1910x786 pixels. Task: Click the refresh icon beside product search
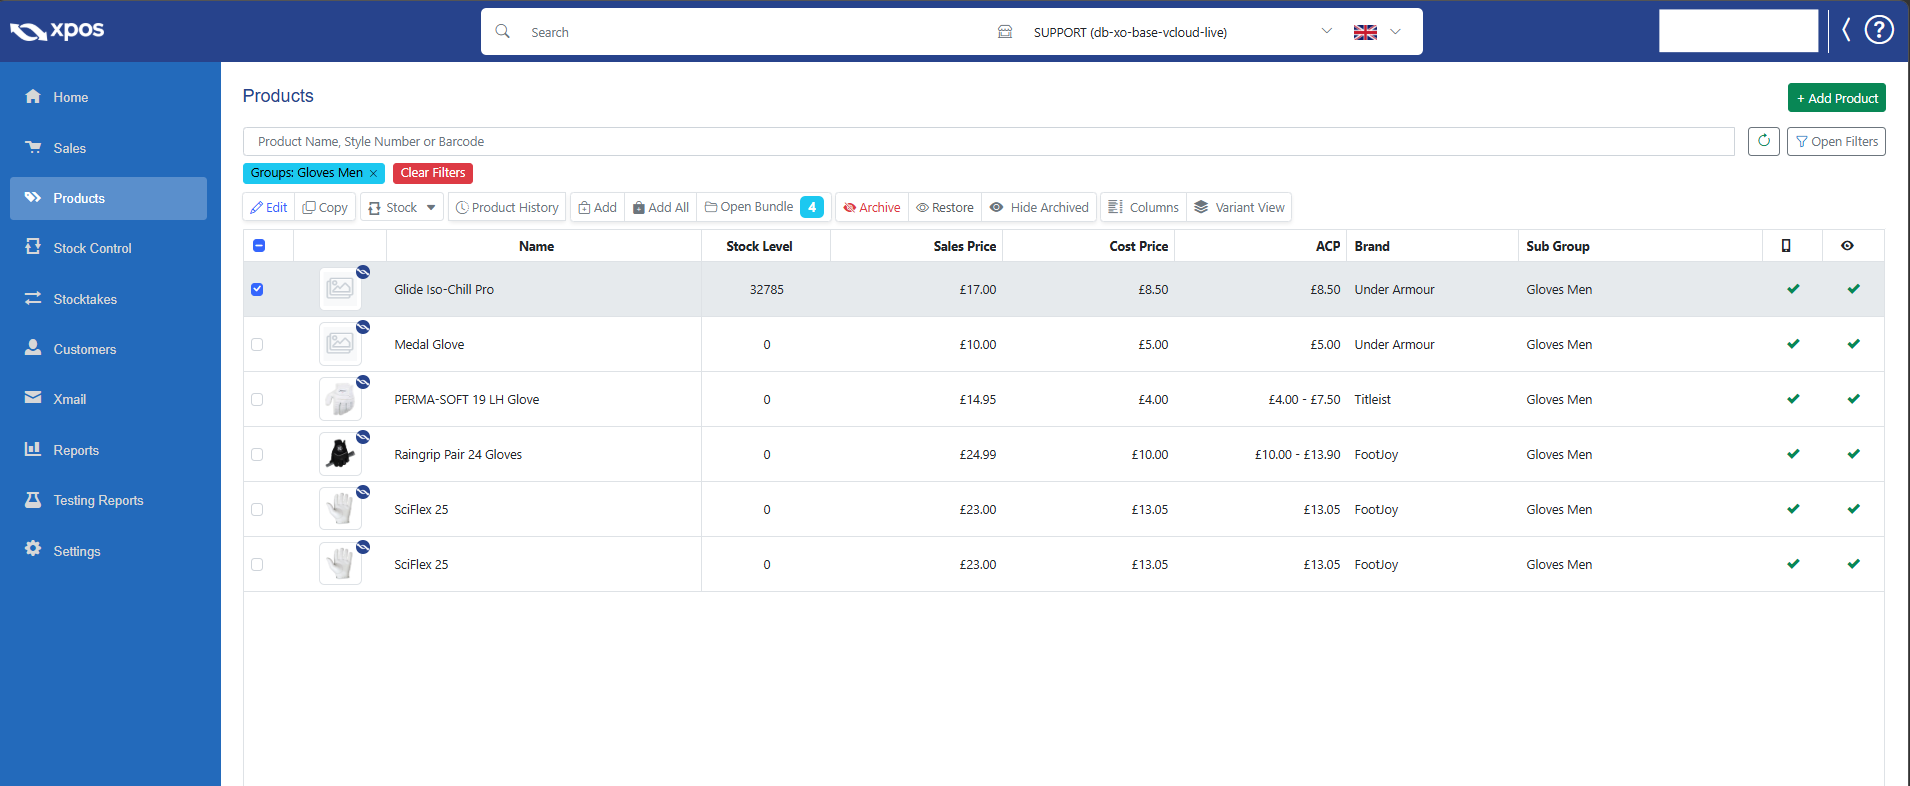1763,141
